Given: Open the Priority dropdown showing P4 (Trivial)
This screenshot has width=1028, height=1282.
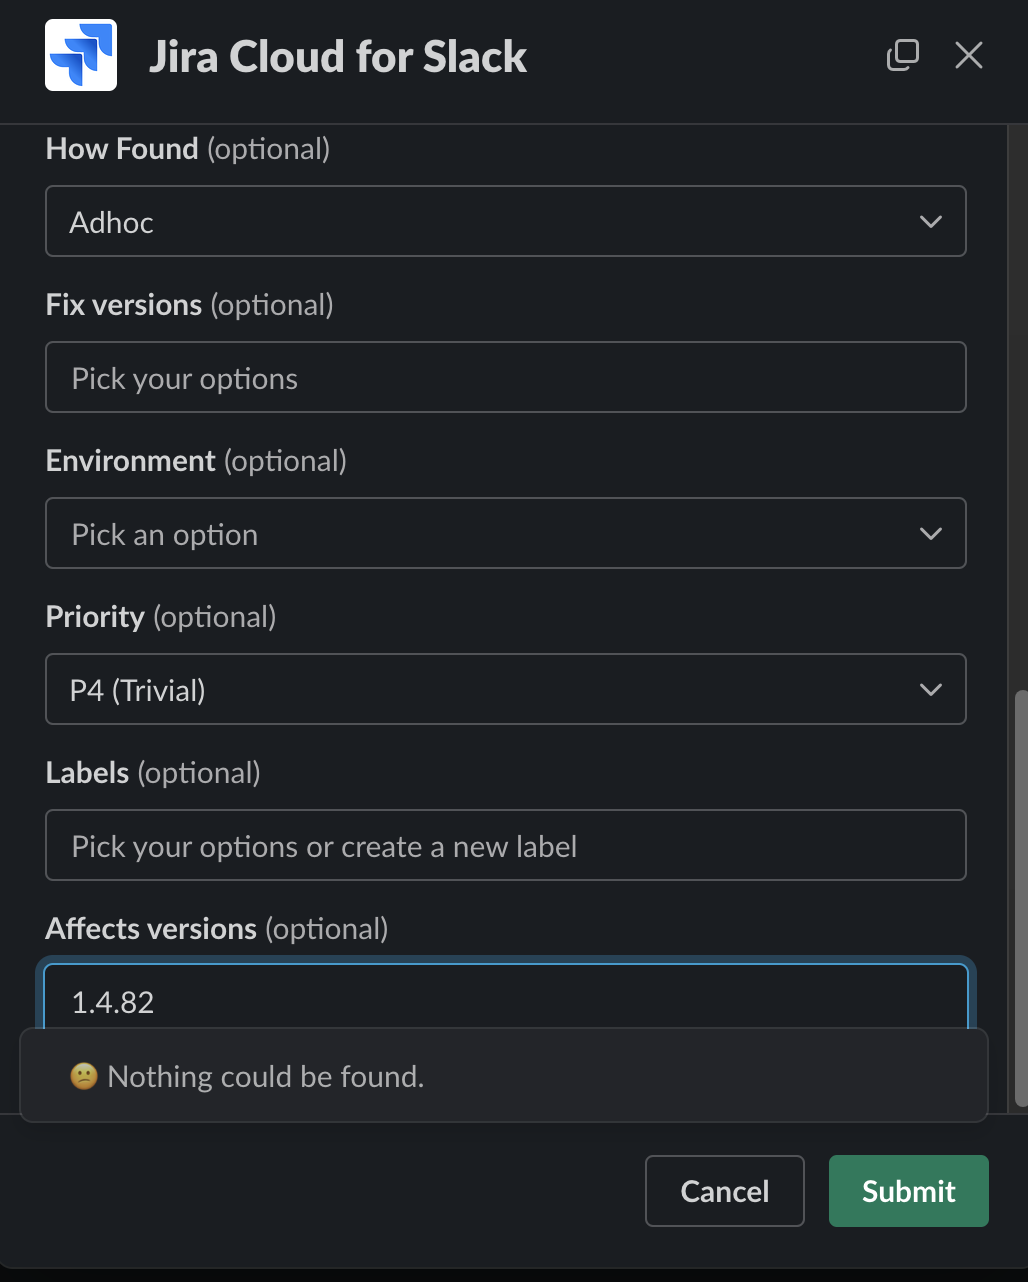Looking at the screenshot, I should tap(506, 689).
